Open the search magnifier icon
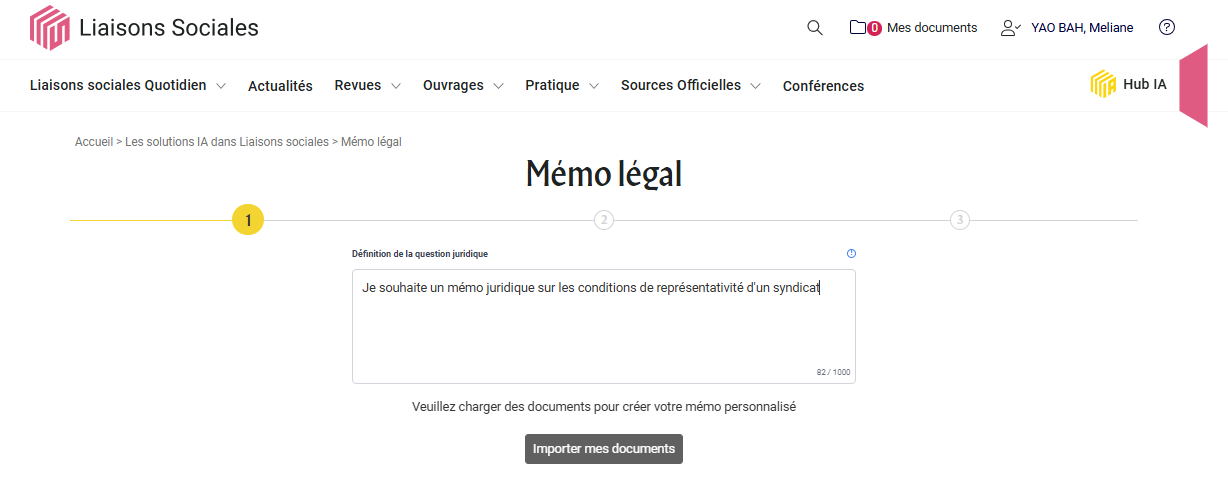This screenshot has width=1228, height=495. 815,28
